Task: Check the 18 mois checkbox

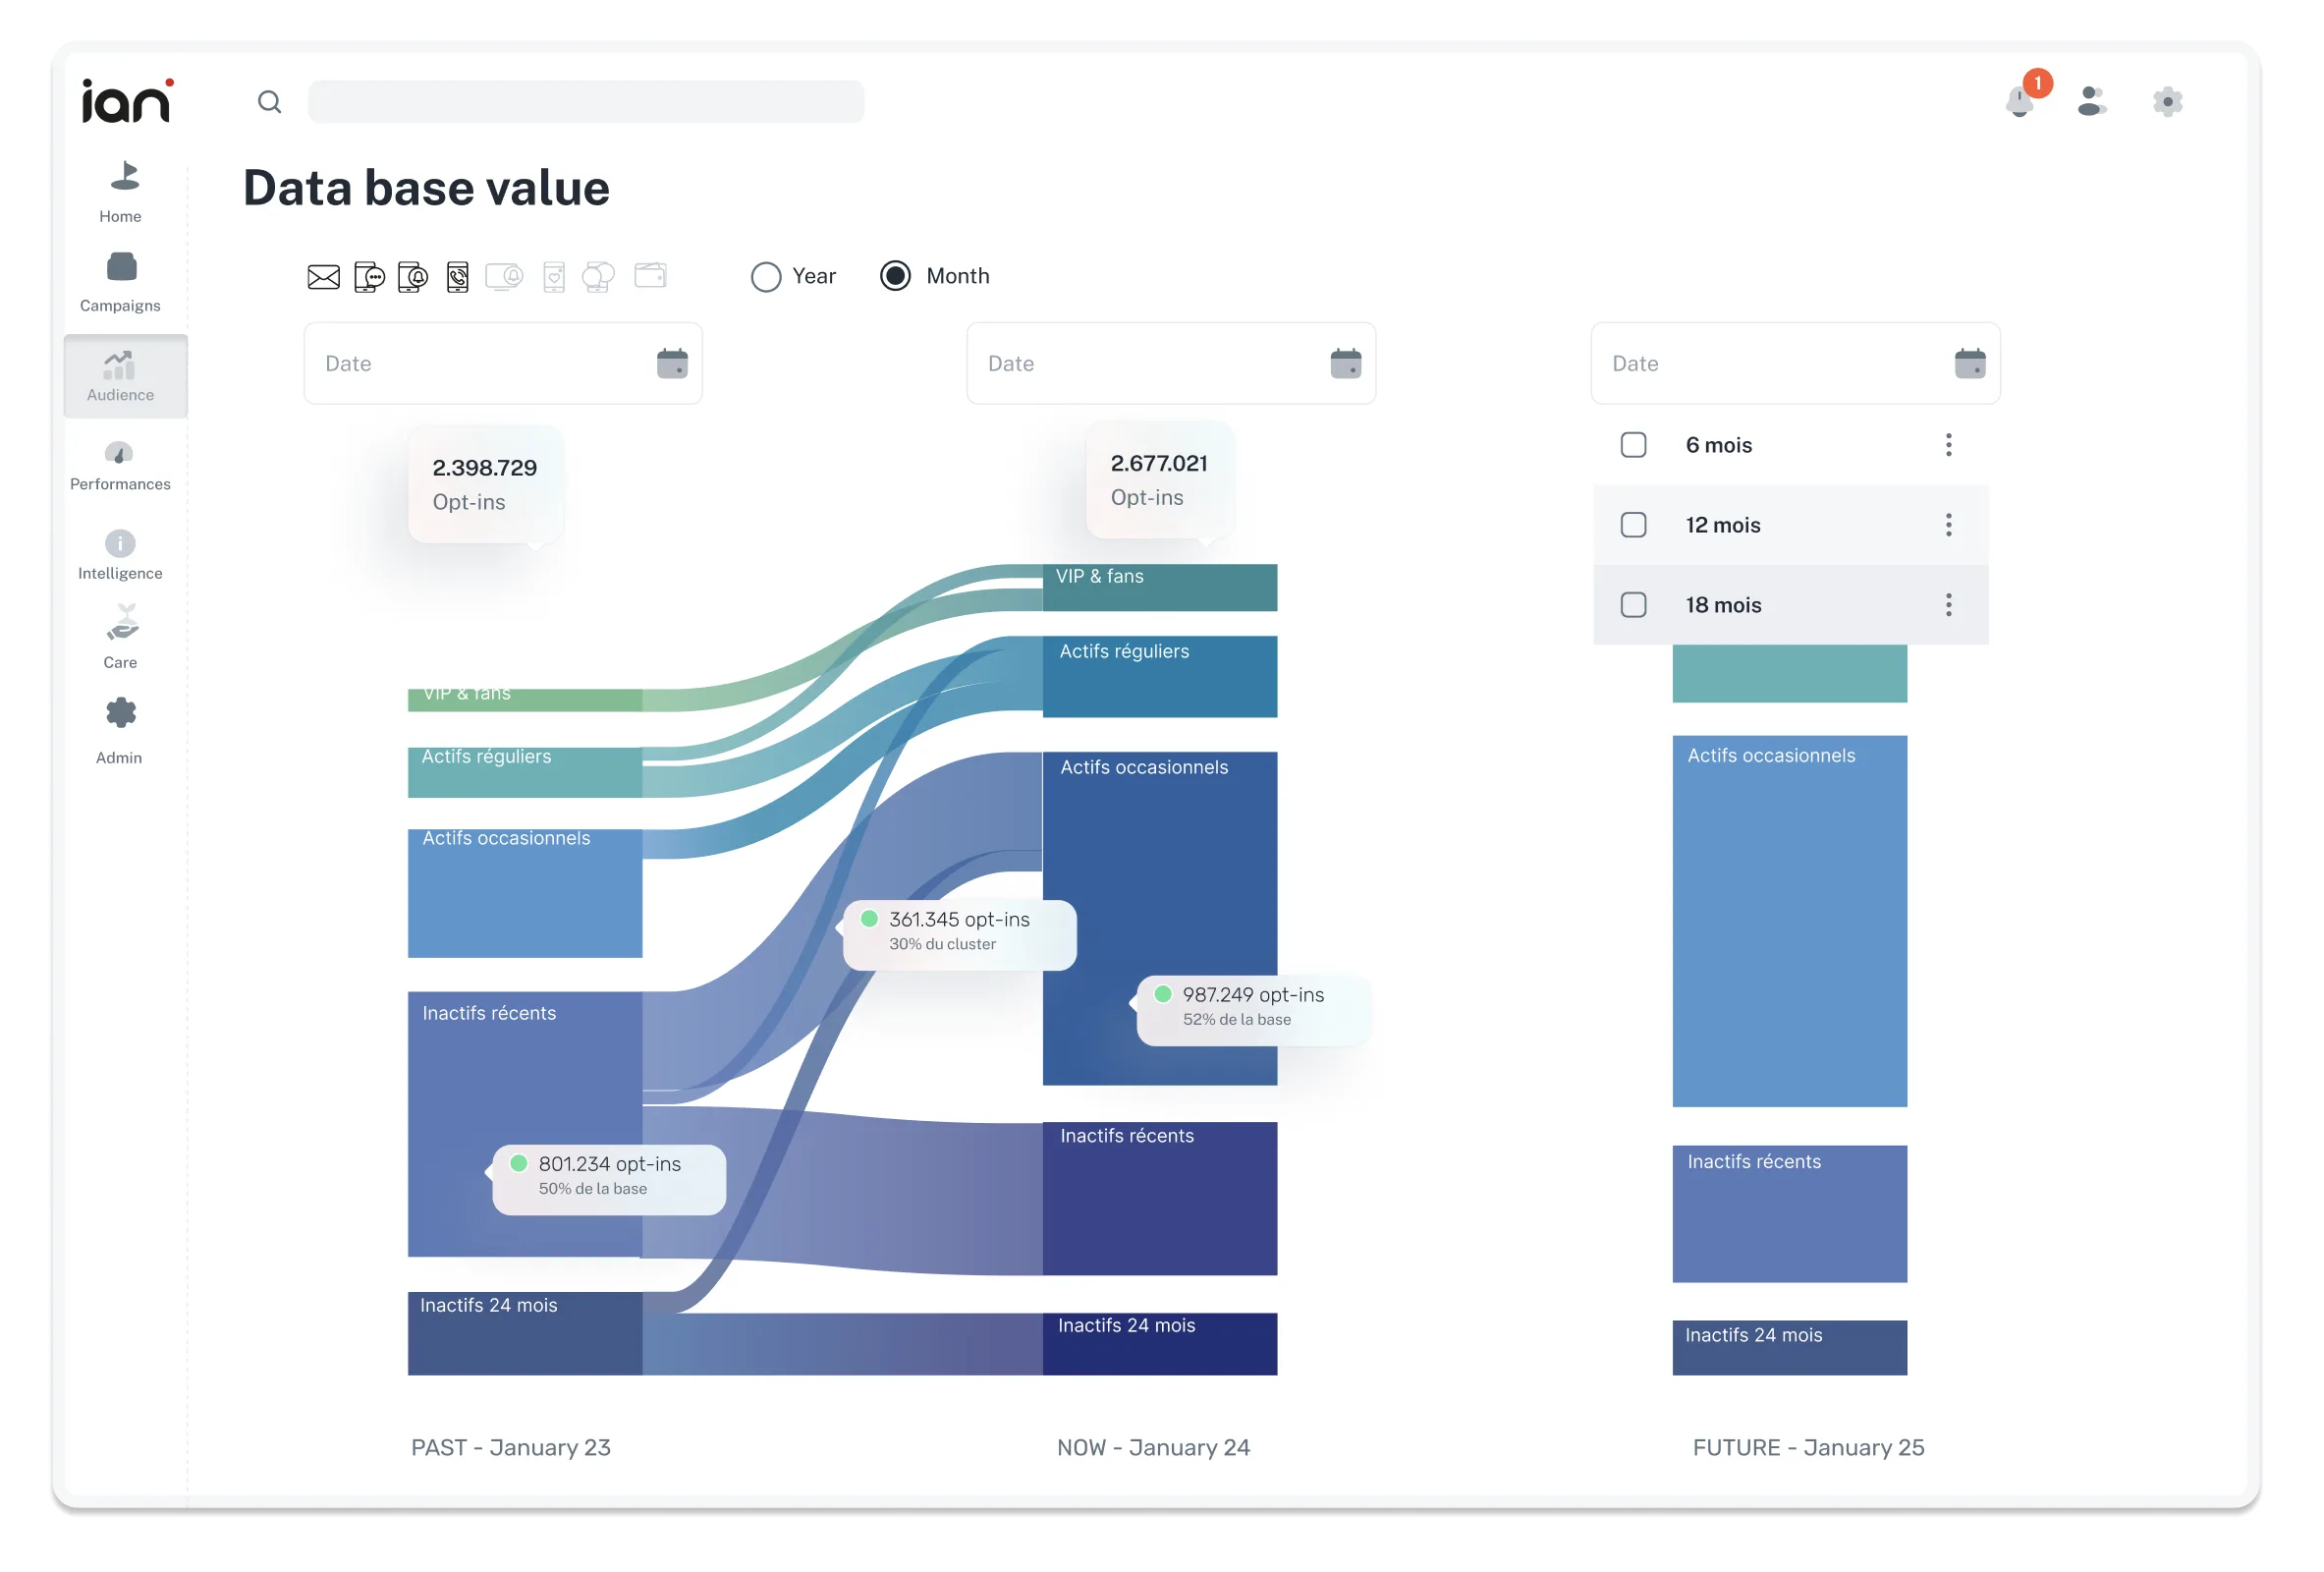Action: pyautogui.click(x=1633, y=605)
